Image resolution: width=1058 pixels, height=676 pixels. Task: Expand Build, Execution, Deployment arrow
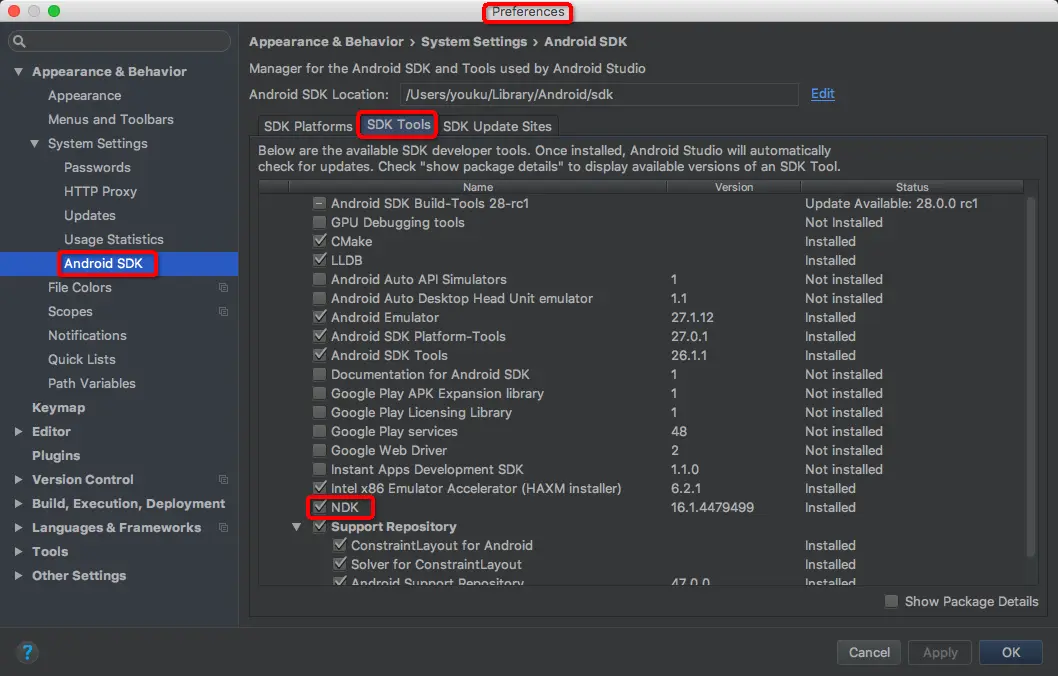click(18, 503)
